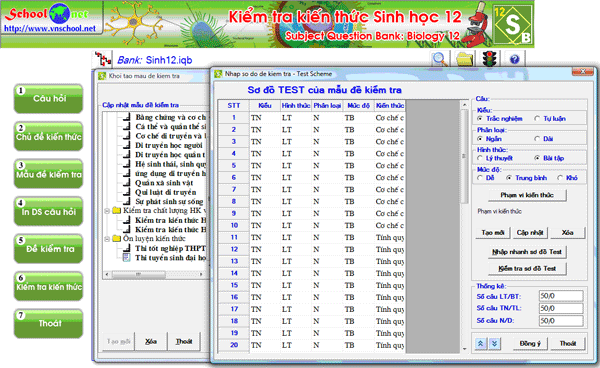600x368 pixels.
Task: Select Ngắn radio button
Action: tap(480, 138)
